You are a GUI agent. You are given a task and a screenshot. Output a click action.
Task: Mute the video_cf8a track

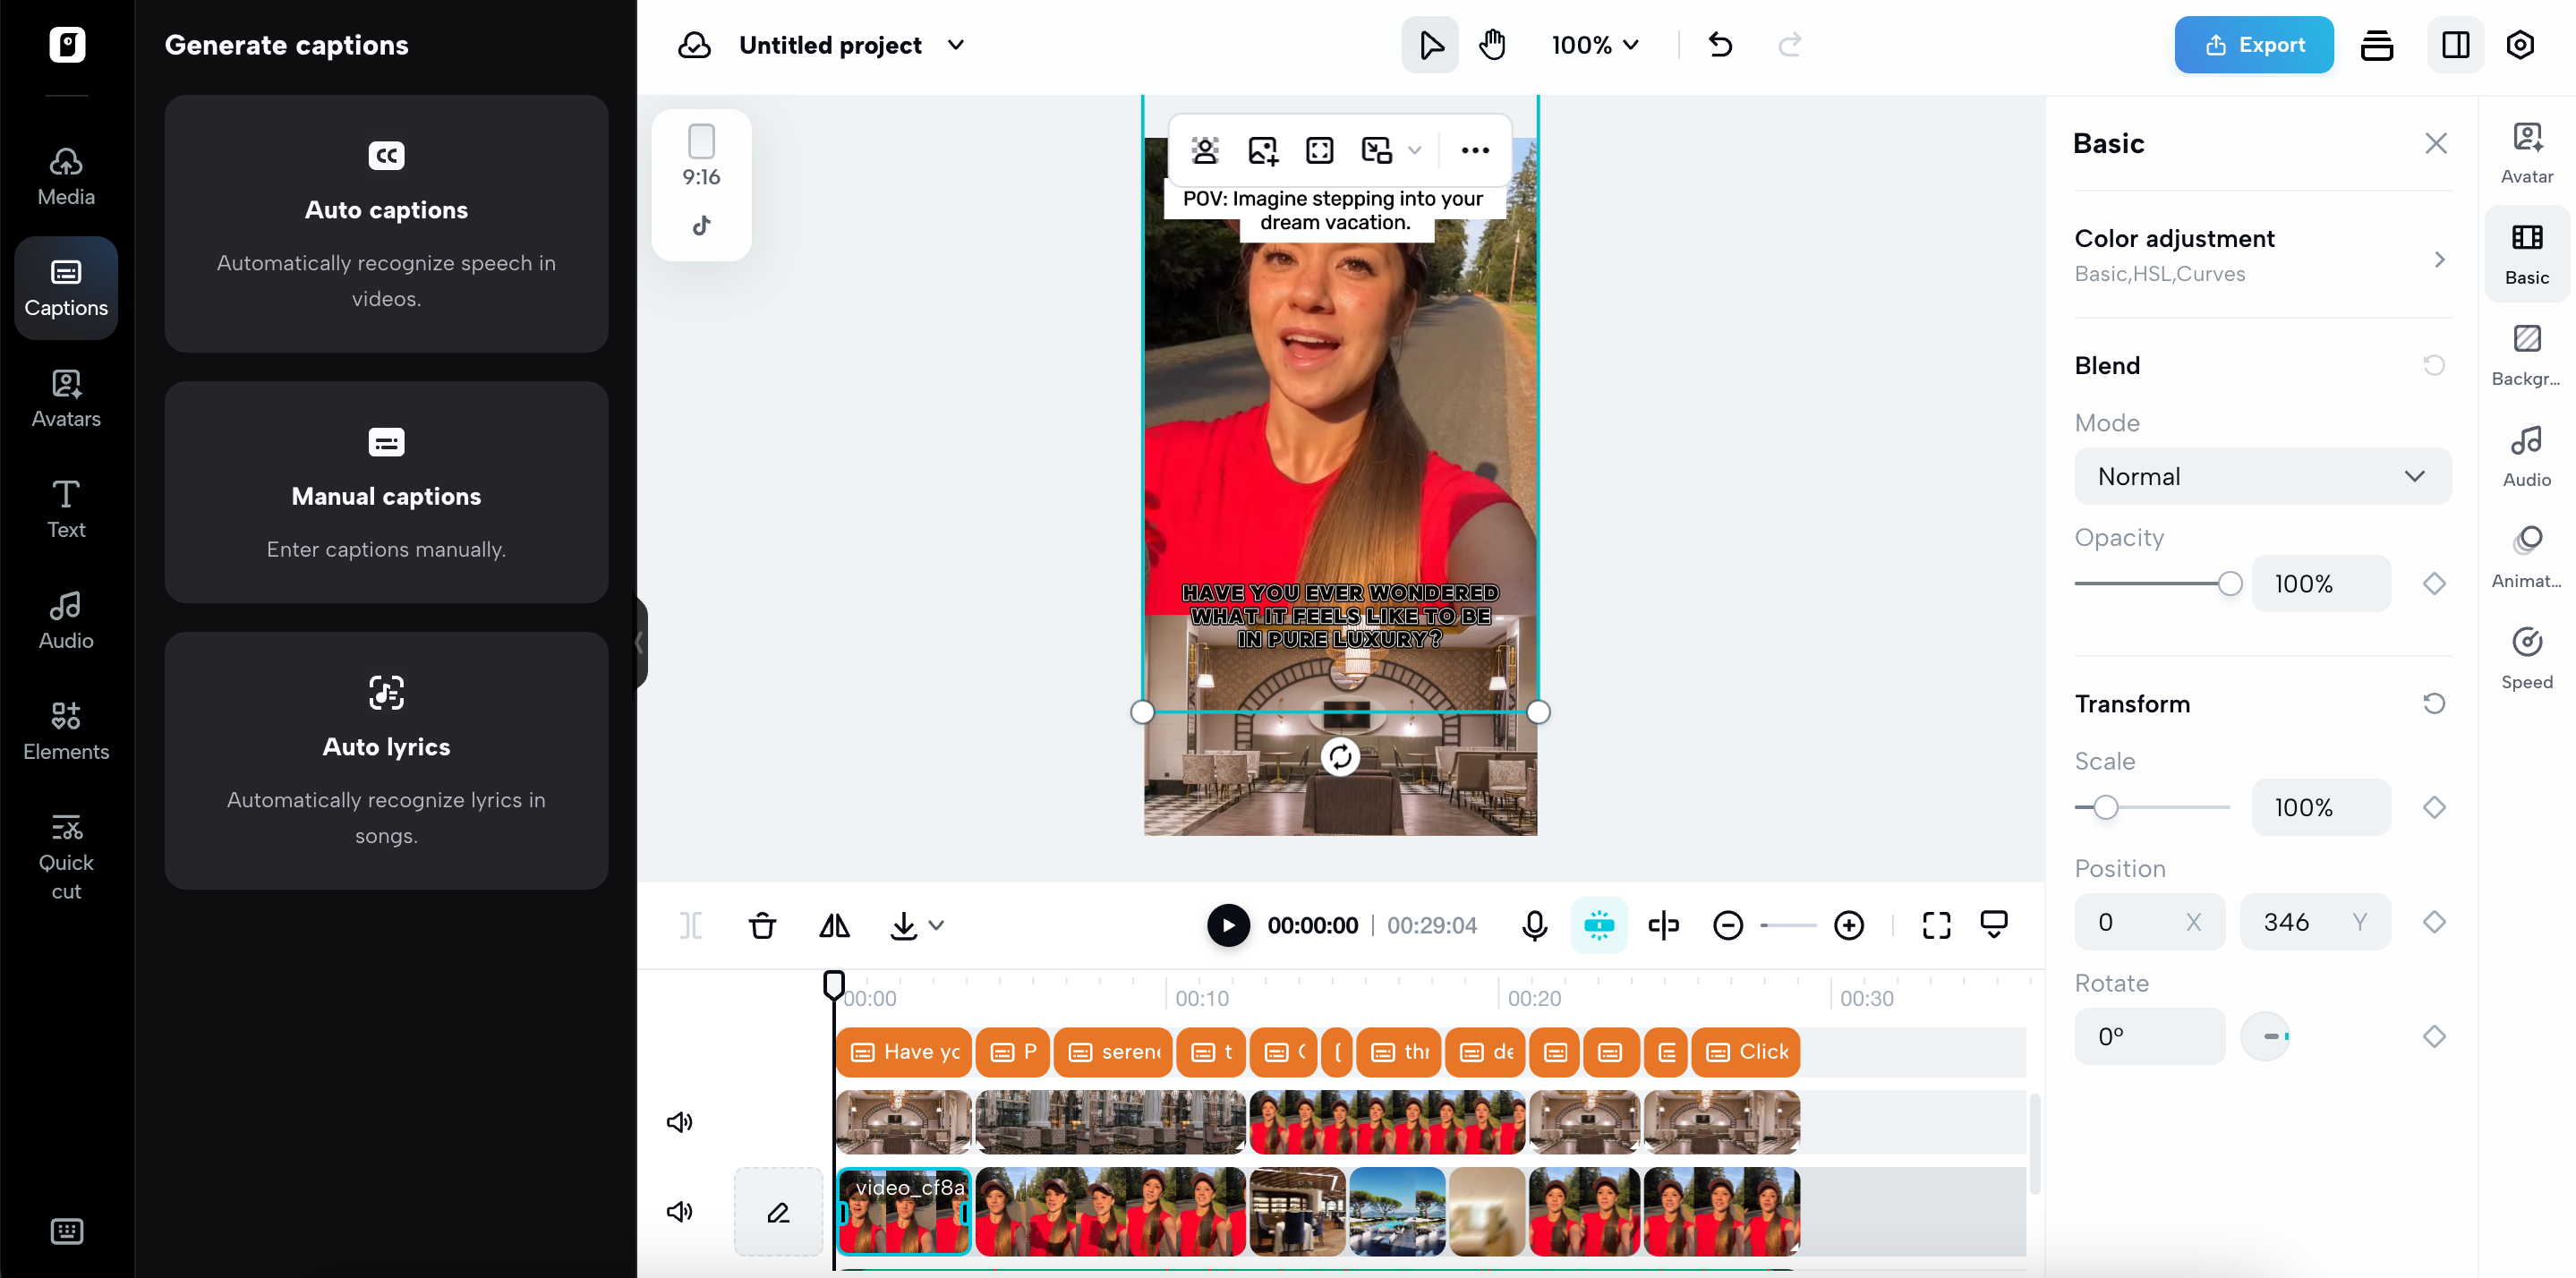click(679, 1211)
